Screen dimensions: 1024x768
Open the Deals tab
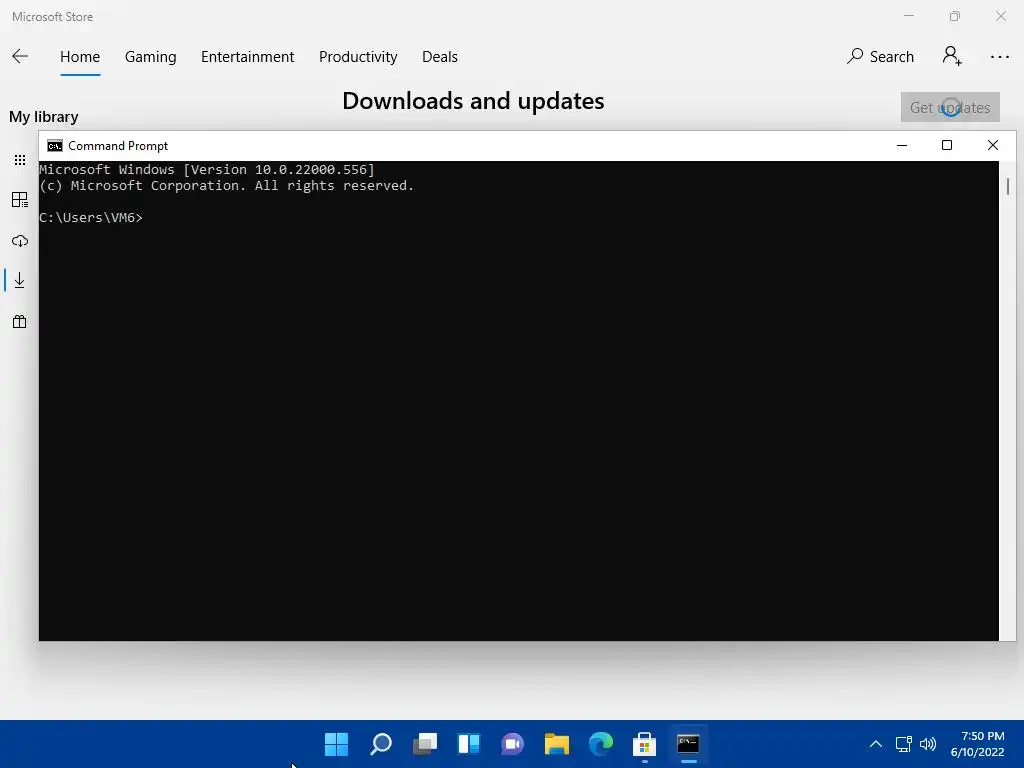point(440,57)
